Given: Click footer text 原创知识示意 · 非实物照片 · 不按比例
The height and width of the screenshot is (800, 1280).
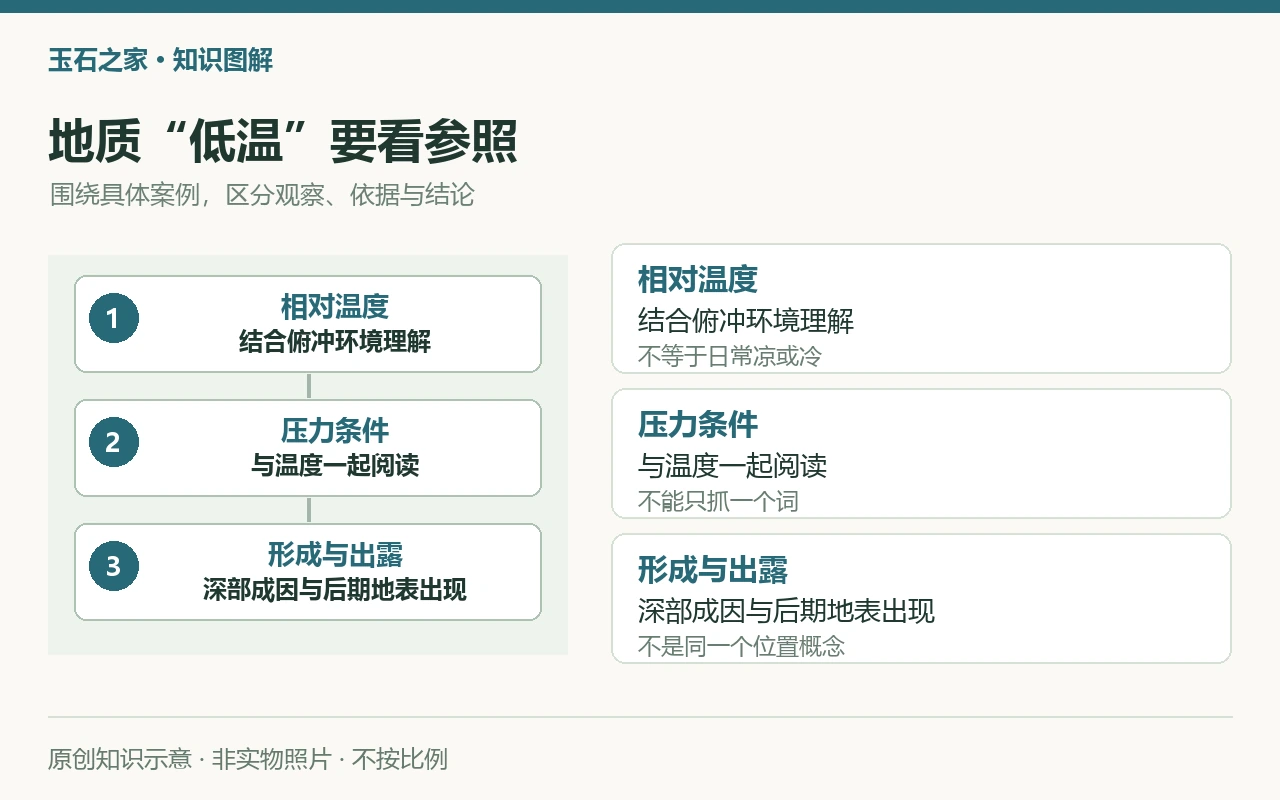Looking at the screenshot, I should coord(248,759).
